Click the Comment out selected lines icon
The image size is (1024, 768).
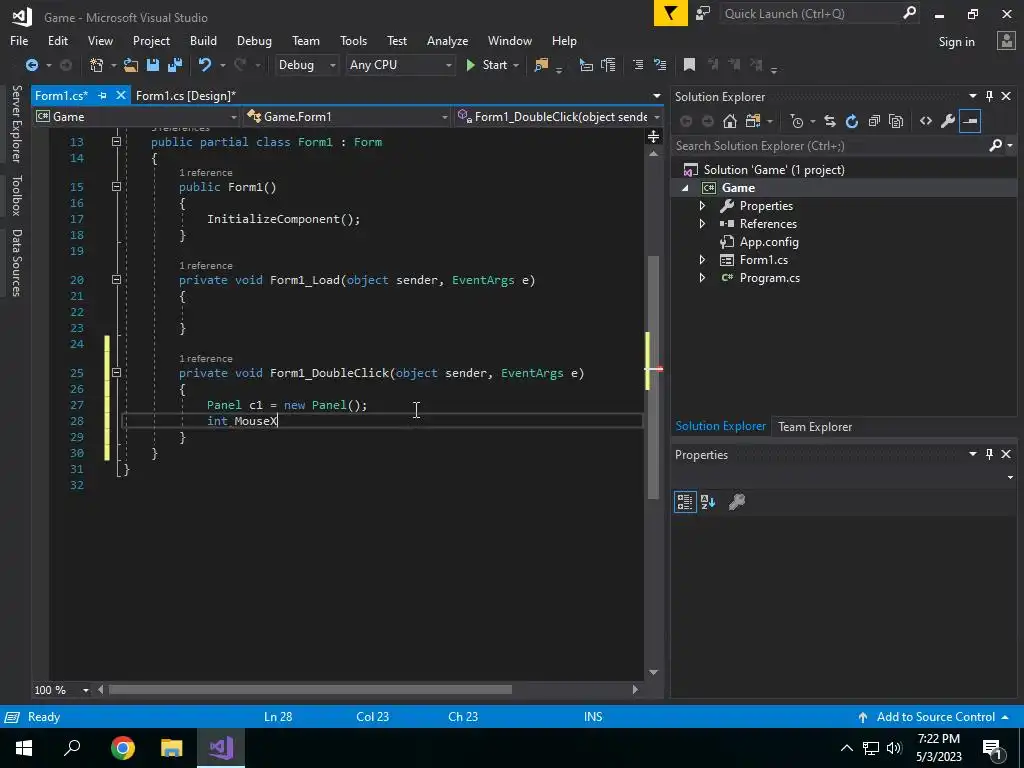(x=637, y=65)
